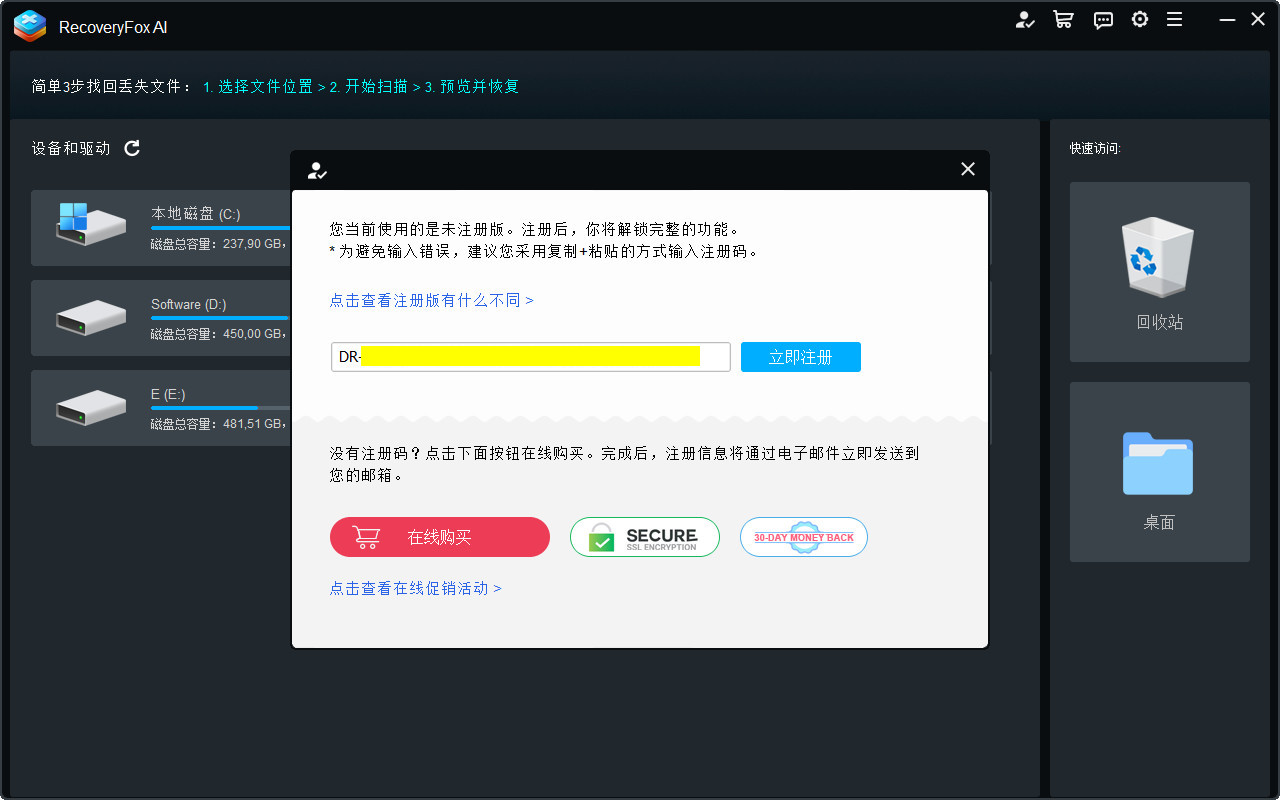Viewport: 1280px width, 800px height.
Task: Open the account registration icon in top bar
Action: coord(1025,19)
